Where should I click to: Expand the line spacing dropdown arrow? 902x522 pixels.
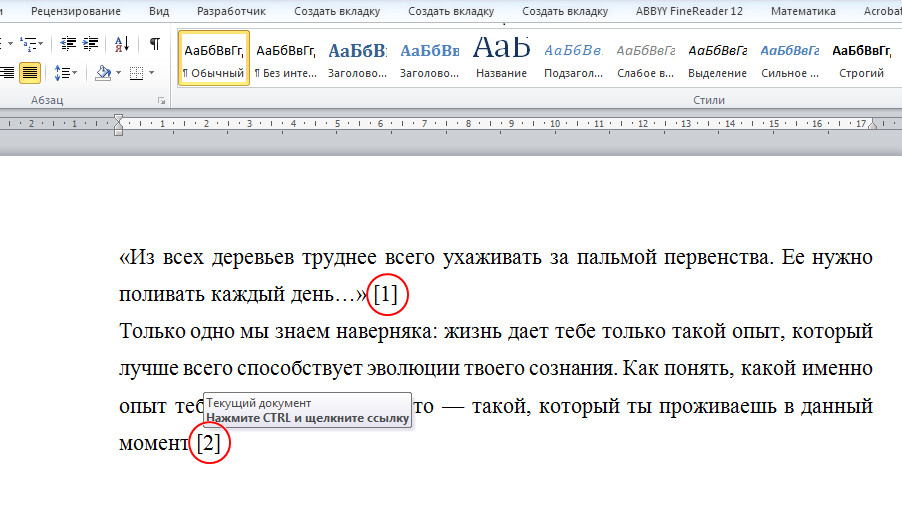[x=75, y=73]
